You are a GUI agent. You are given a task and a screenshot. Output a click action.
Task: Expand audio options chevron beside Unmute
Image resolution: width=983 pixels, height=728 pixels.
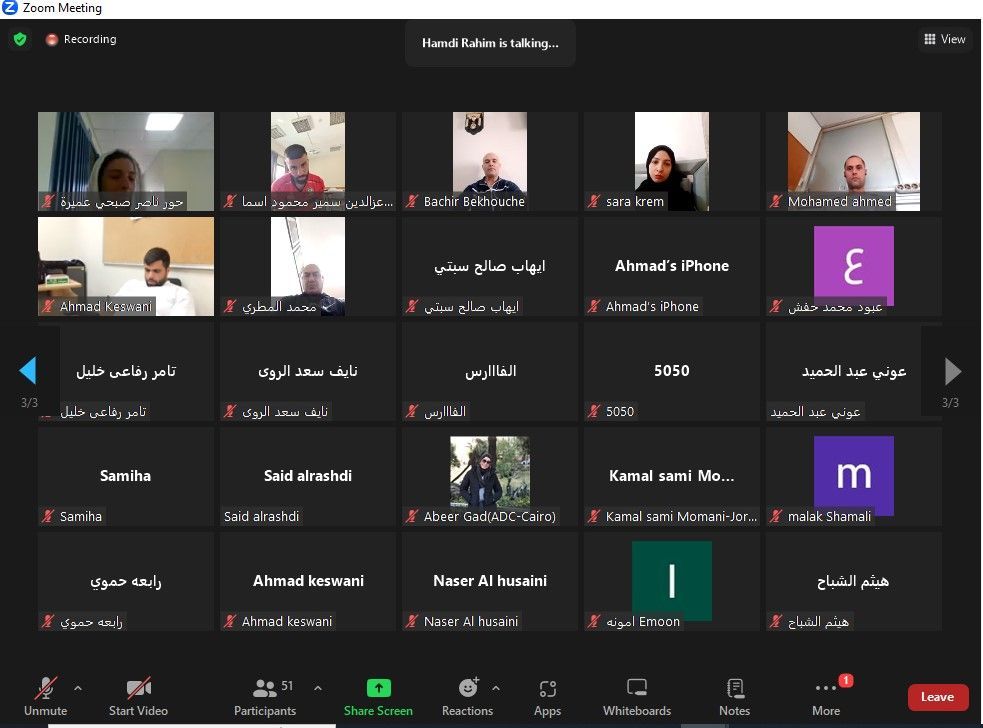point(78,688)
